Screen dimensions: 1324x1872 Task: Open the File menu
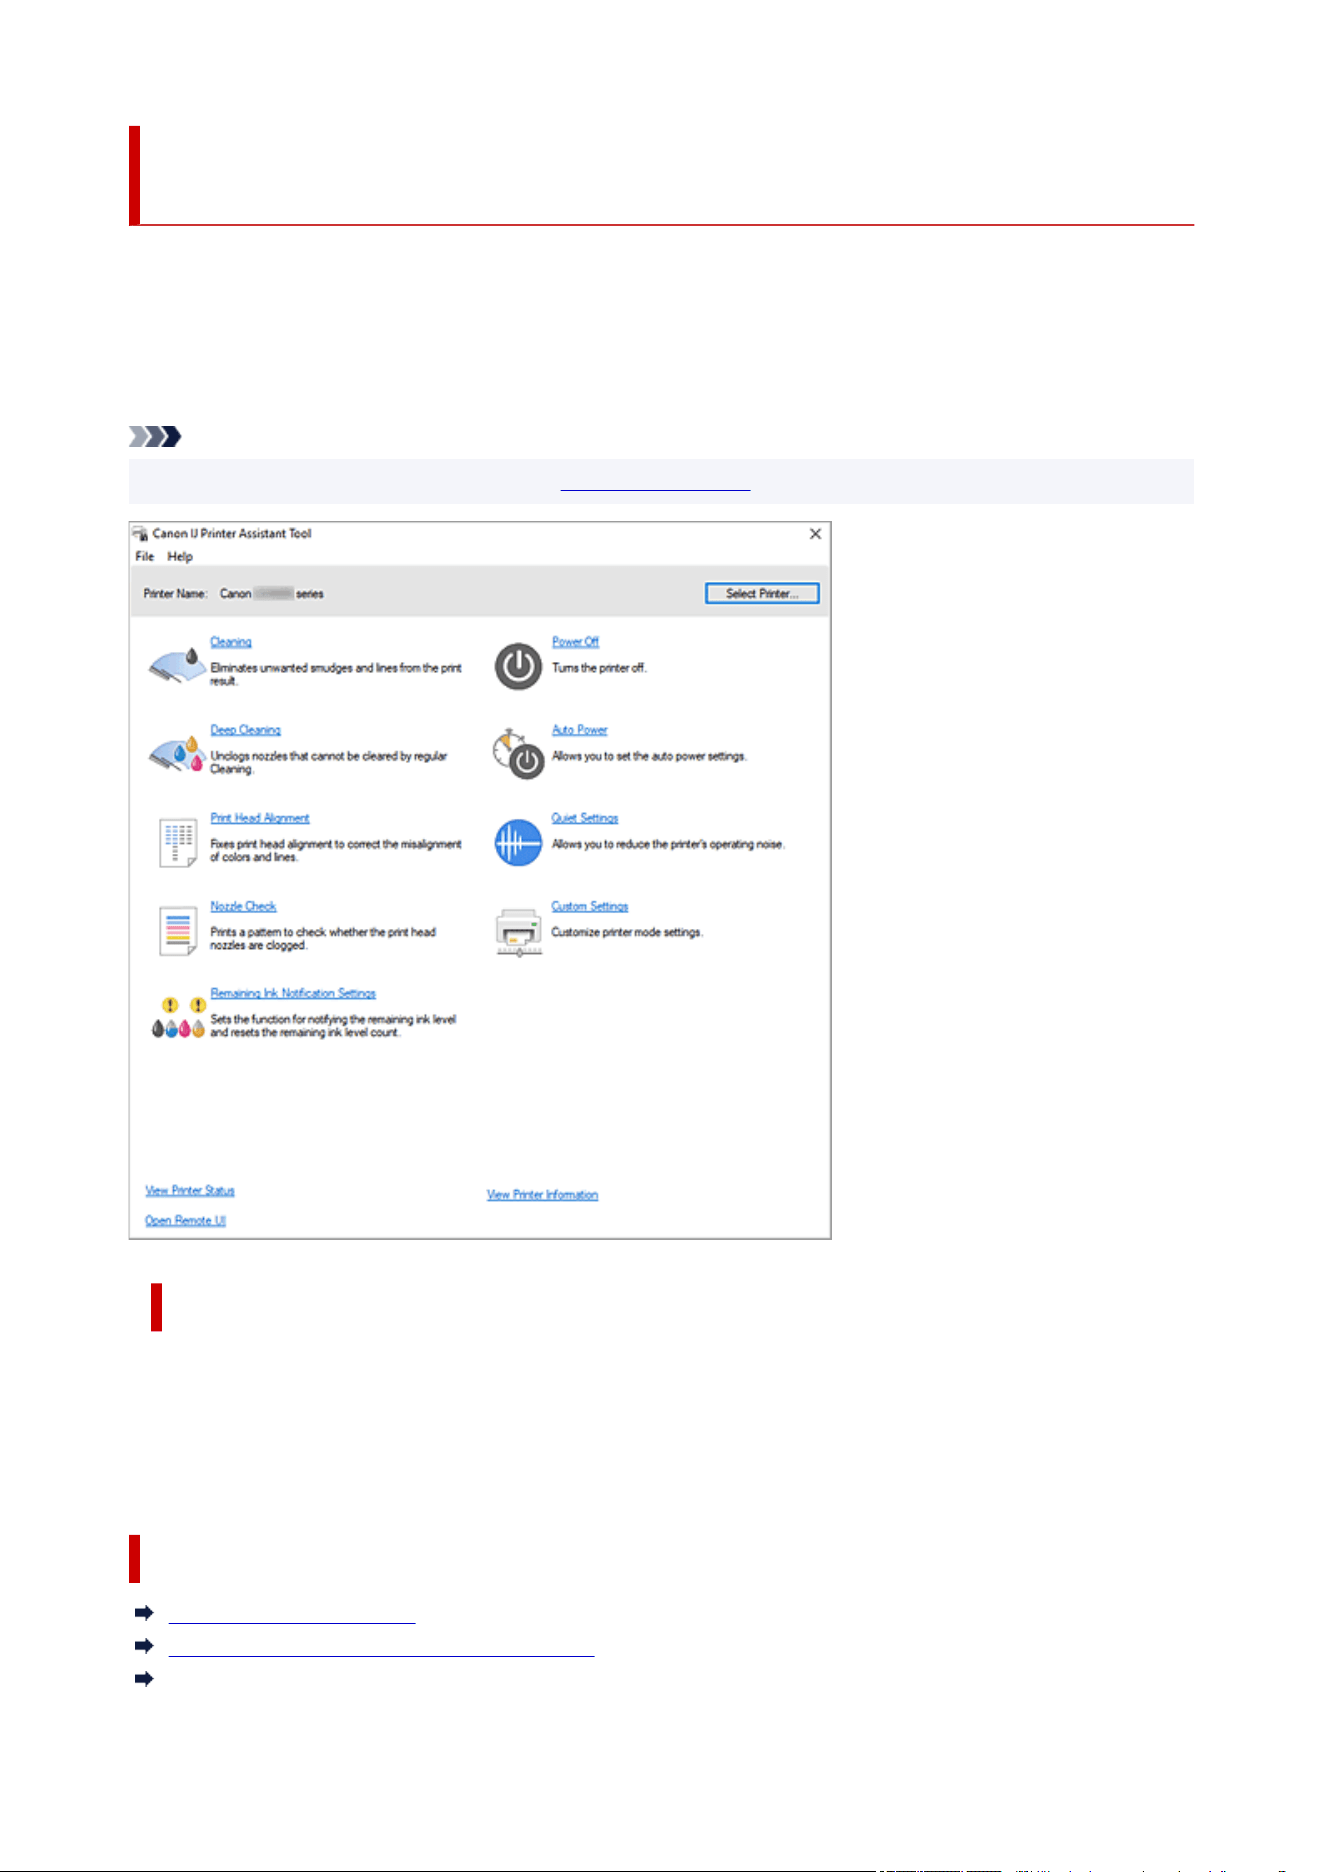pos(145,557)
